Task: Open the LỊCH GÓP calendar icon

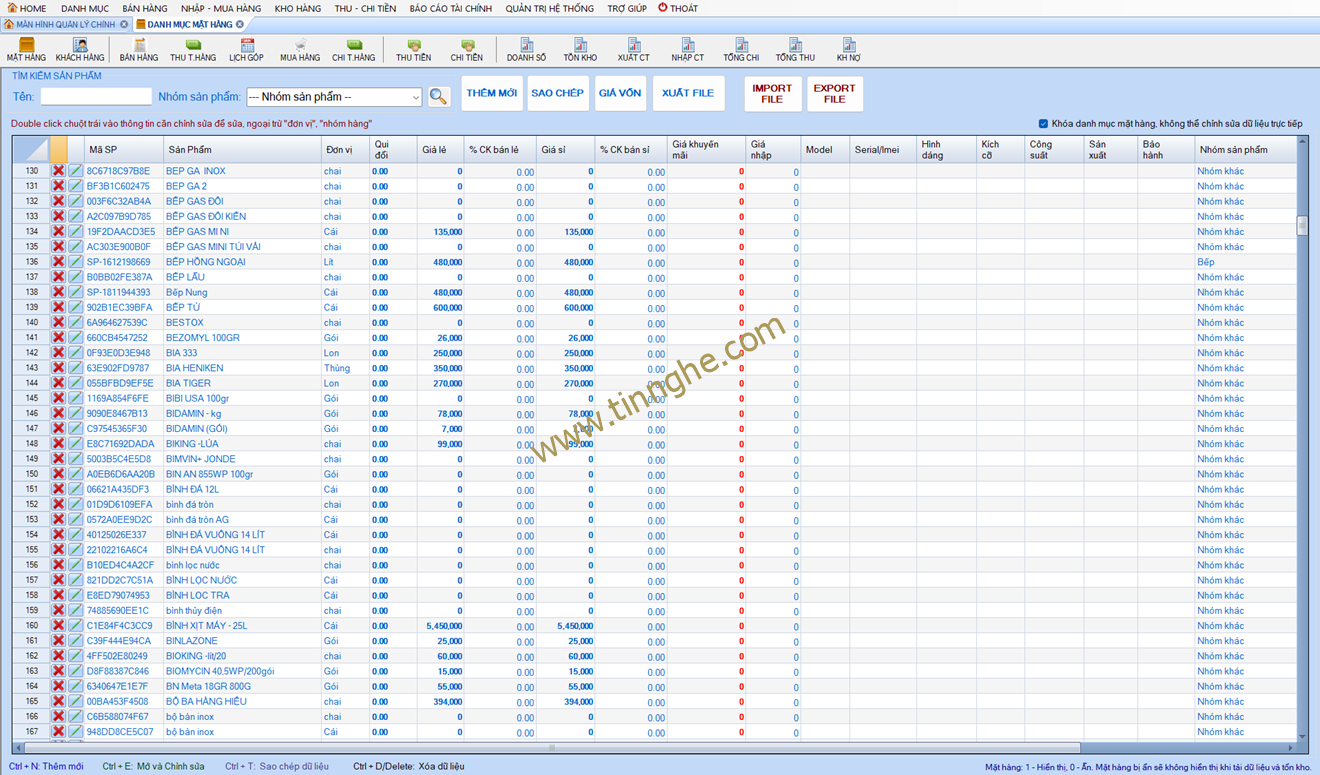Action: [x=246, y=49]
